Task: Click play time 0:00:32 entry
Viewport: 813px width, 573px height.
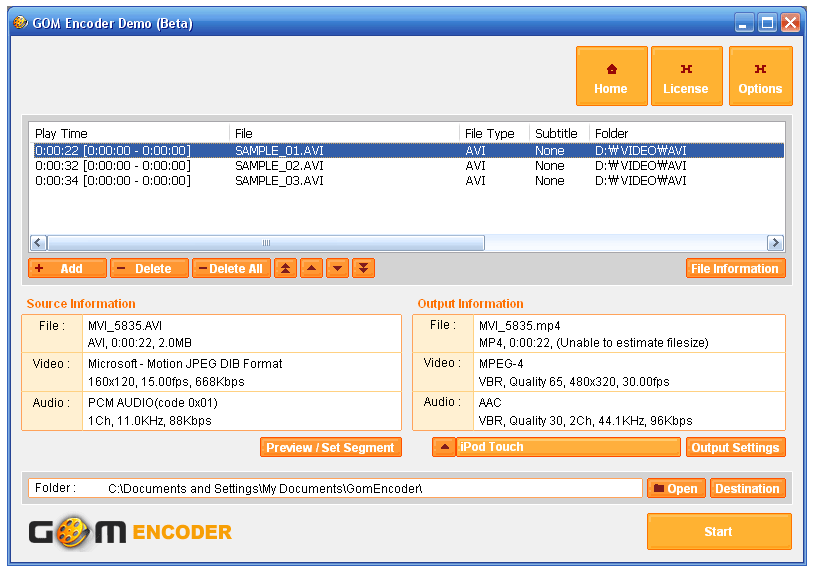Action: [x=113, y=165]
